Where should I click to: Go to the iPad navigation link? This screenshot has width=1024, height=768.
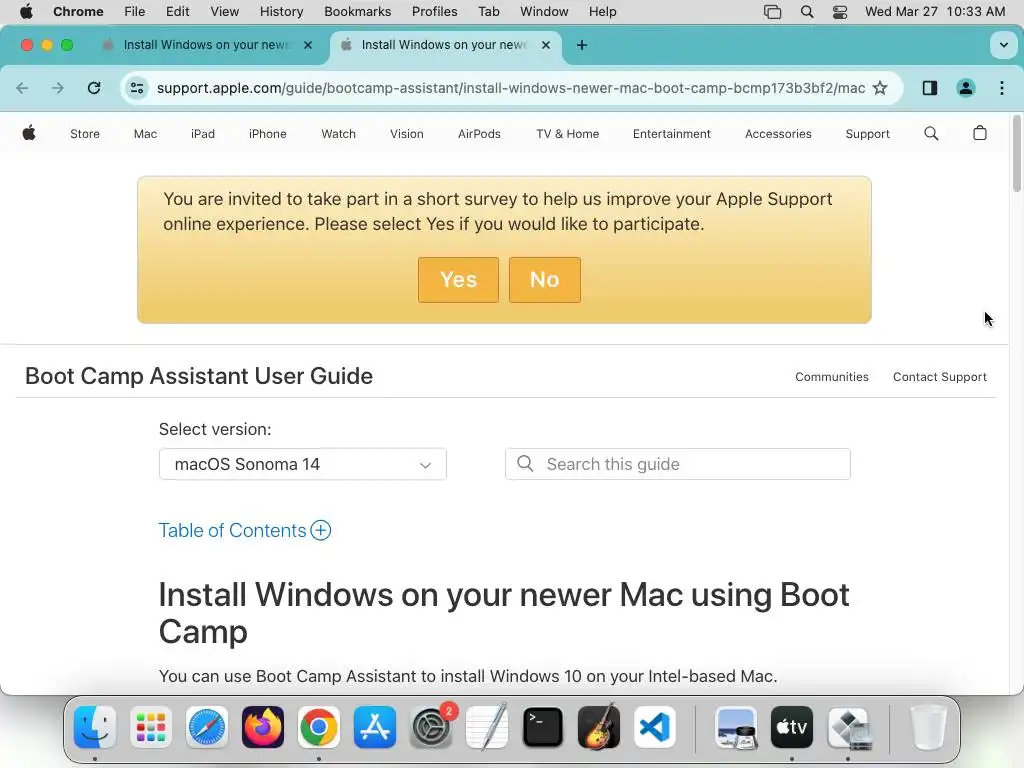point(202,134)
